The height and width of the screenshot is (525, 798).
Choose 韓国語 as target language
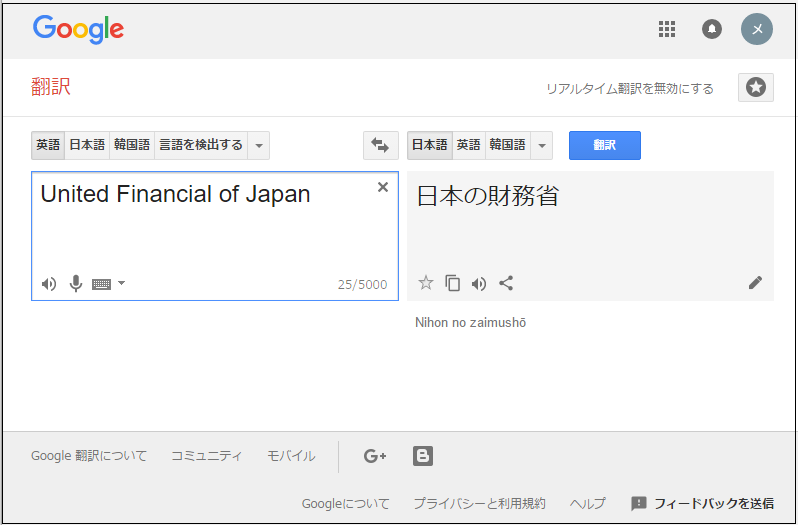[507, 145]
